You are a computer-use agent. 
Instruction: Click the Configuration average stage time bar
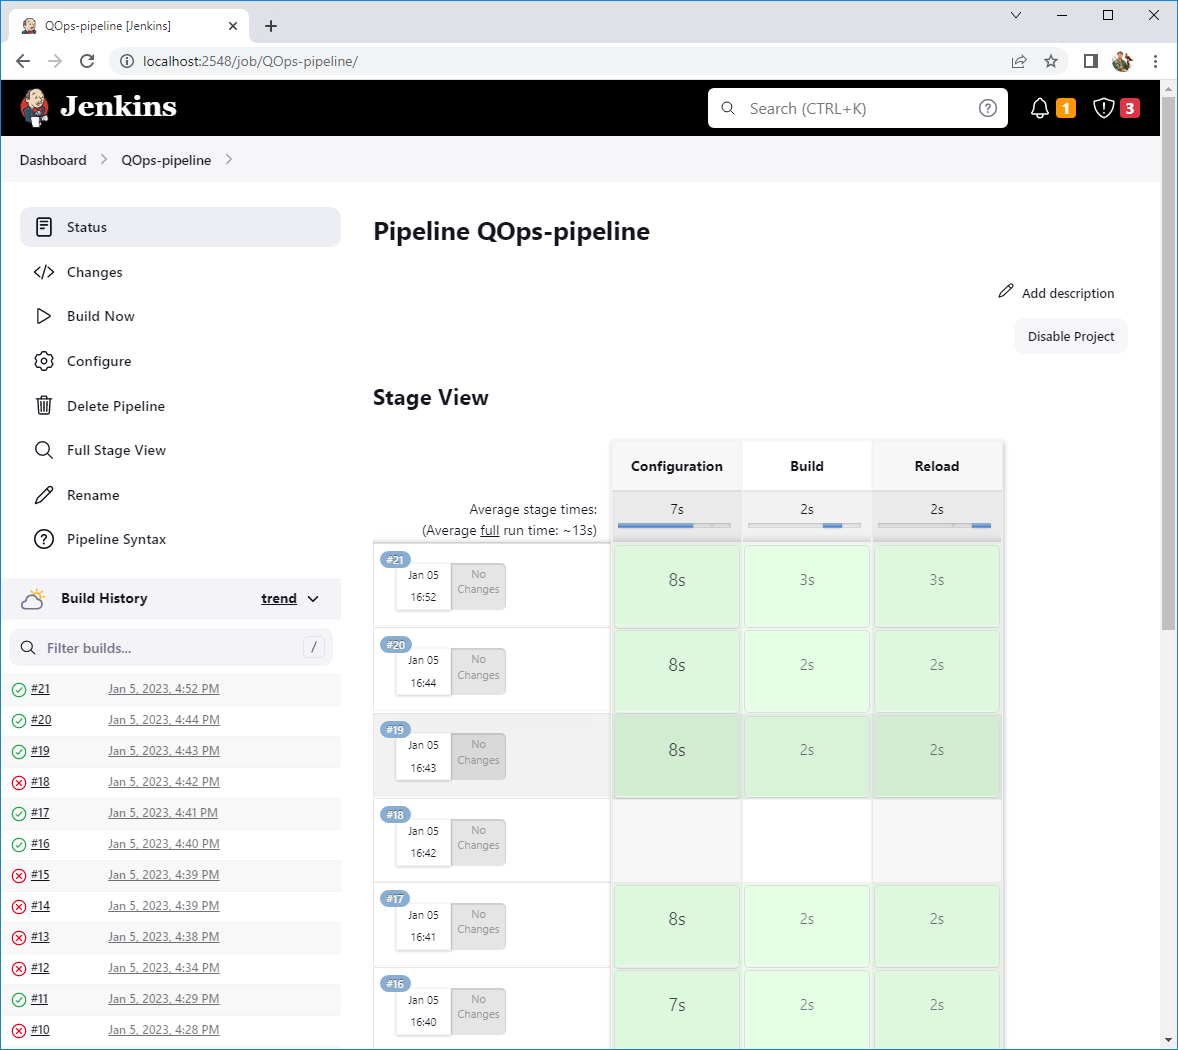[675, 525]
